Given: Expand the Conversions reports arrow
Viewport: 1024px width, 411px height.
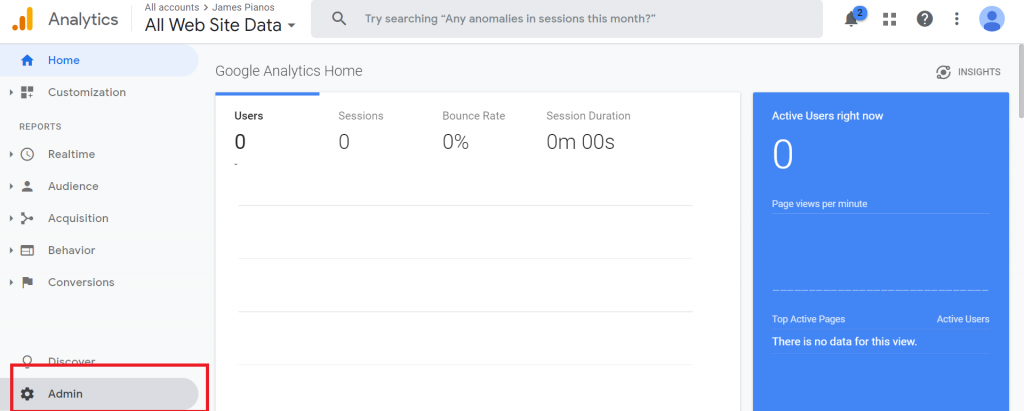Looking at the screenshot, I should click(x=12, y=282).
